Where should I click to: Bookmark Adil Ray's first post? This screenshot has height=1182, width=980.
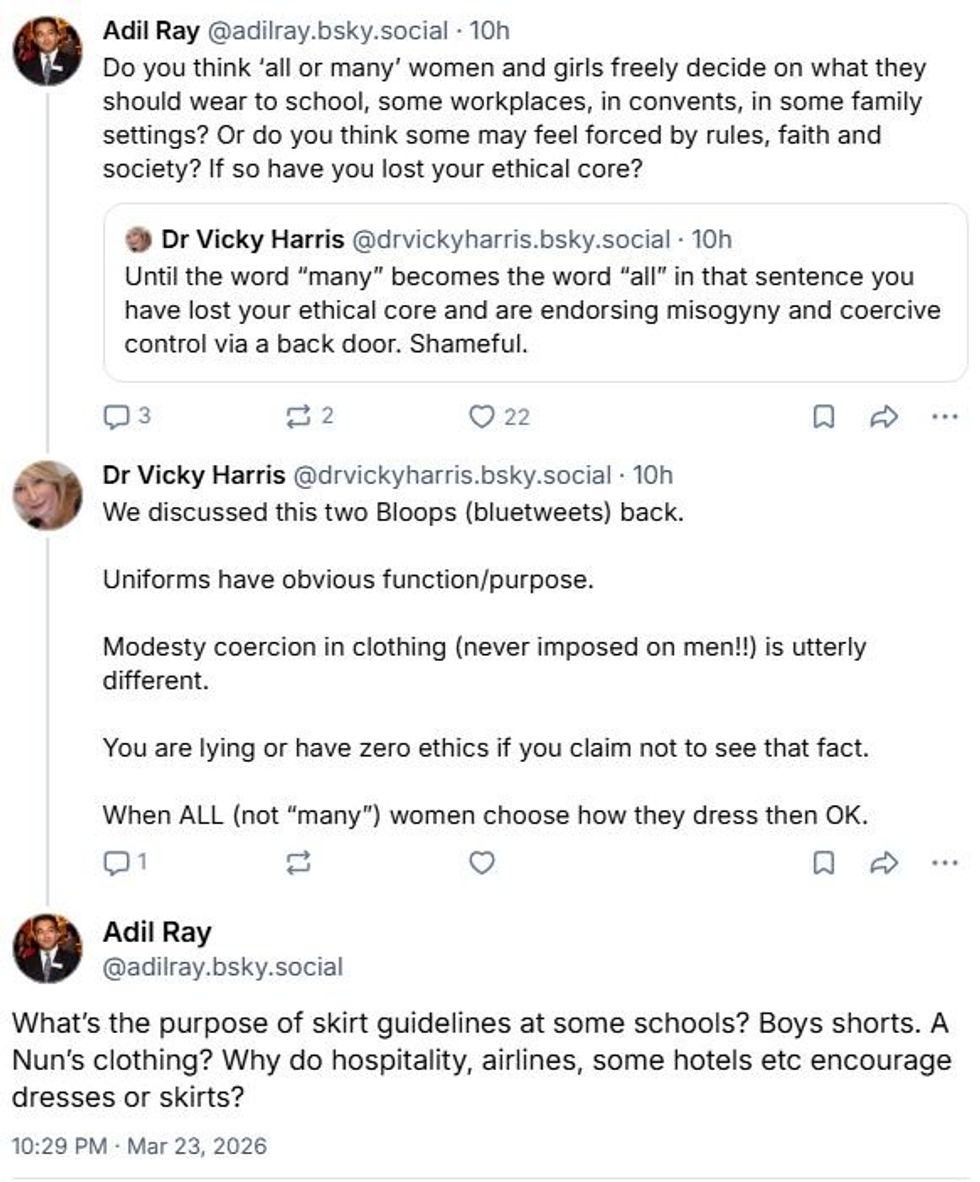pyautogui.click(x=823, y=417)
